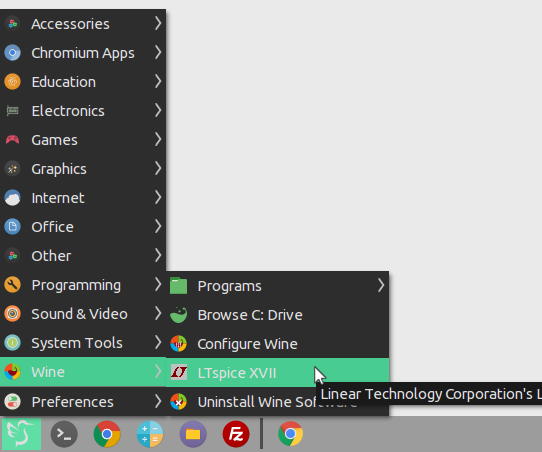Select the highlighted Wine menu entry

pos(83,372)
